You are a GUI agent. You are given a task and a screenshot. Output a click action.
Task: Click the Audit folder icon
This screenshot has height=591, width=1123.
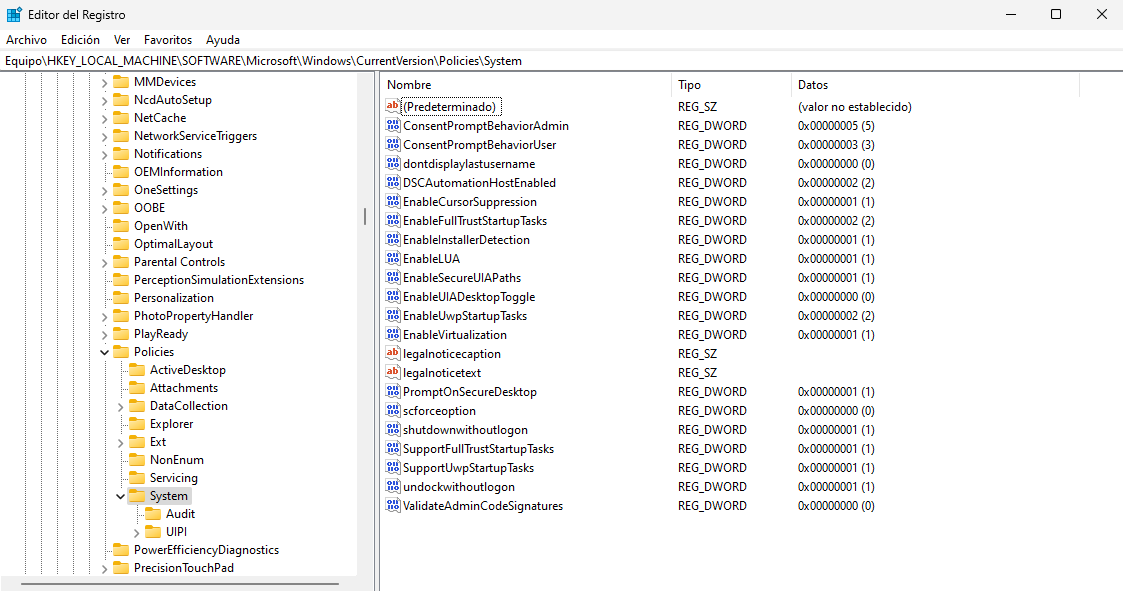153,514
